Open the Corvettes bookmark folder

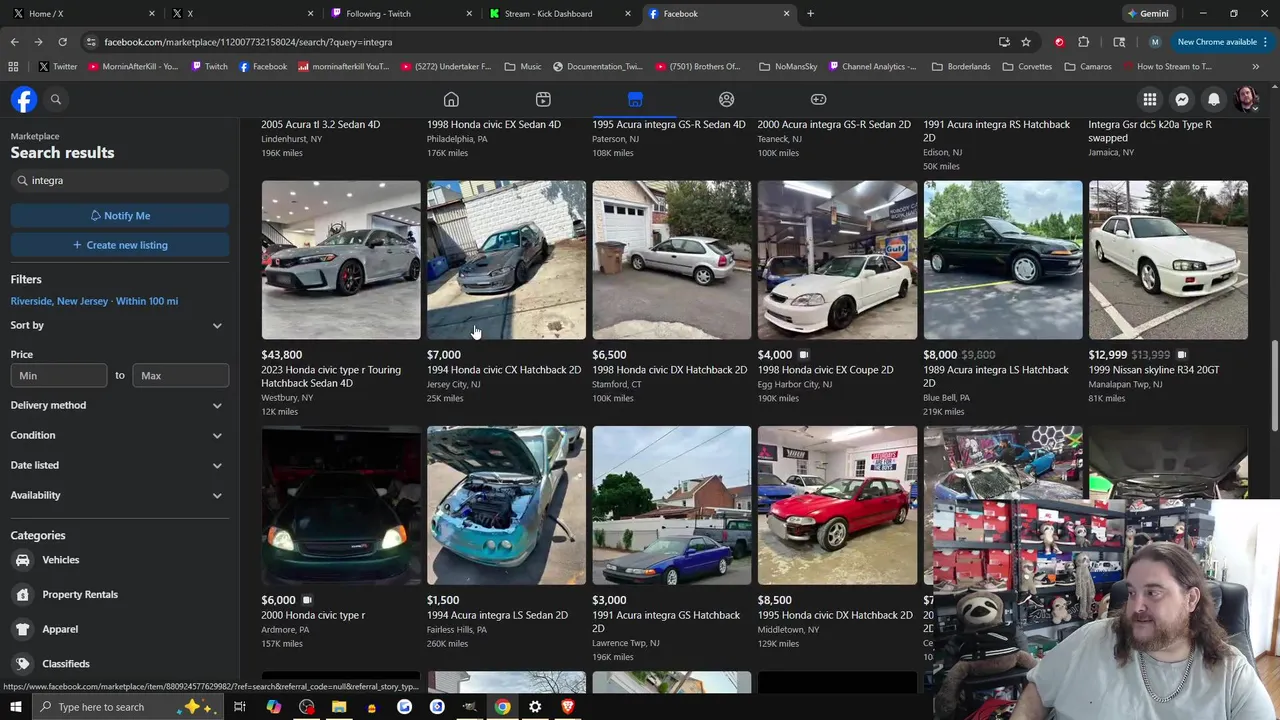[1027, 67]
